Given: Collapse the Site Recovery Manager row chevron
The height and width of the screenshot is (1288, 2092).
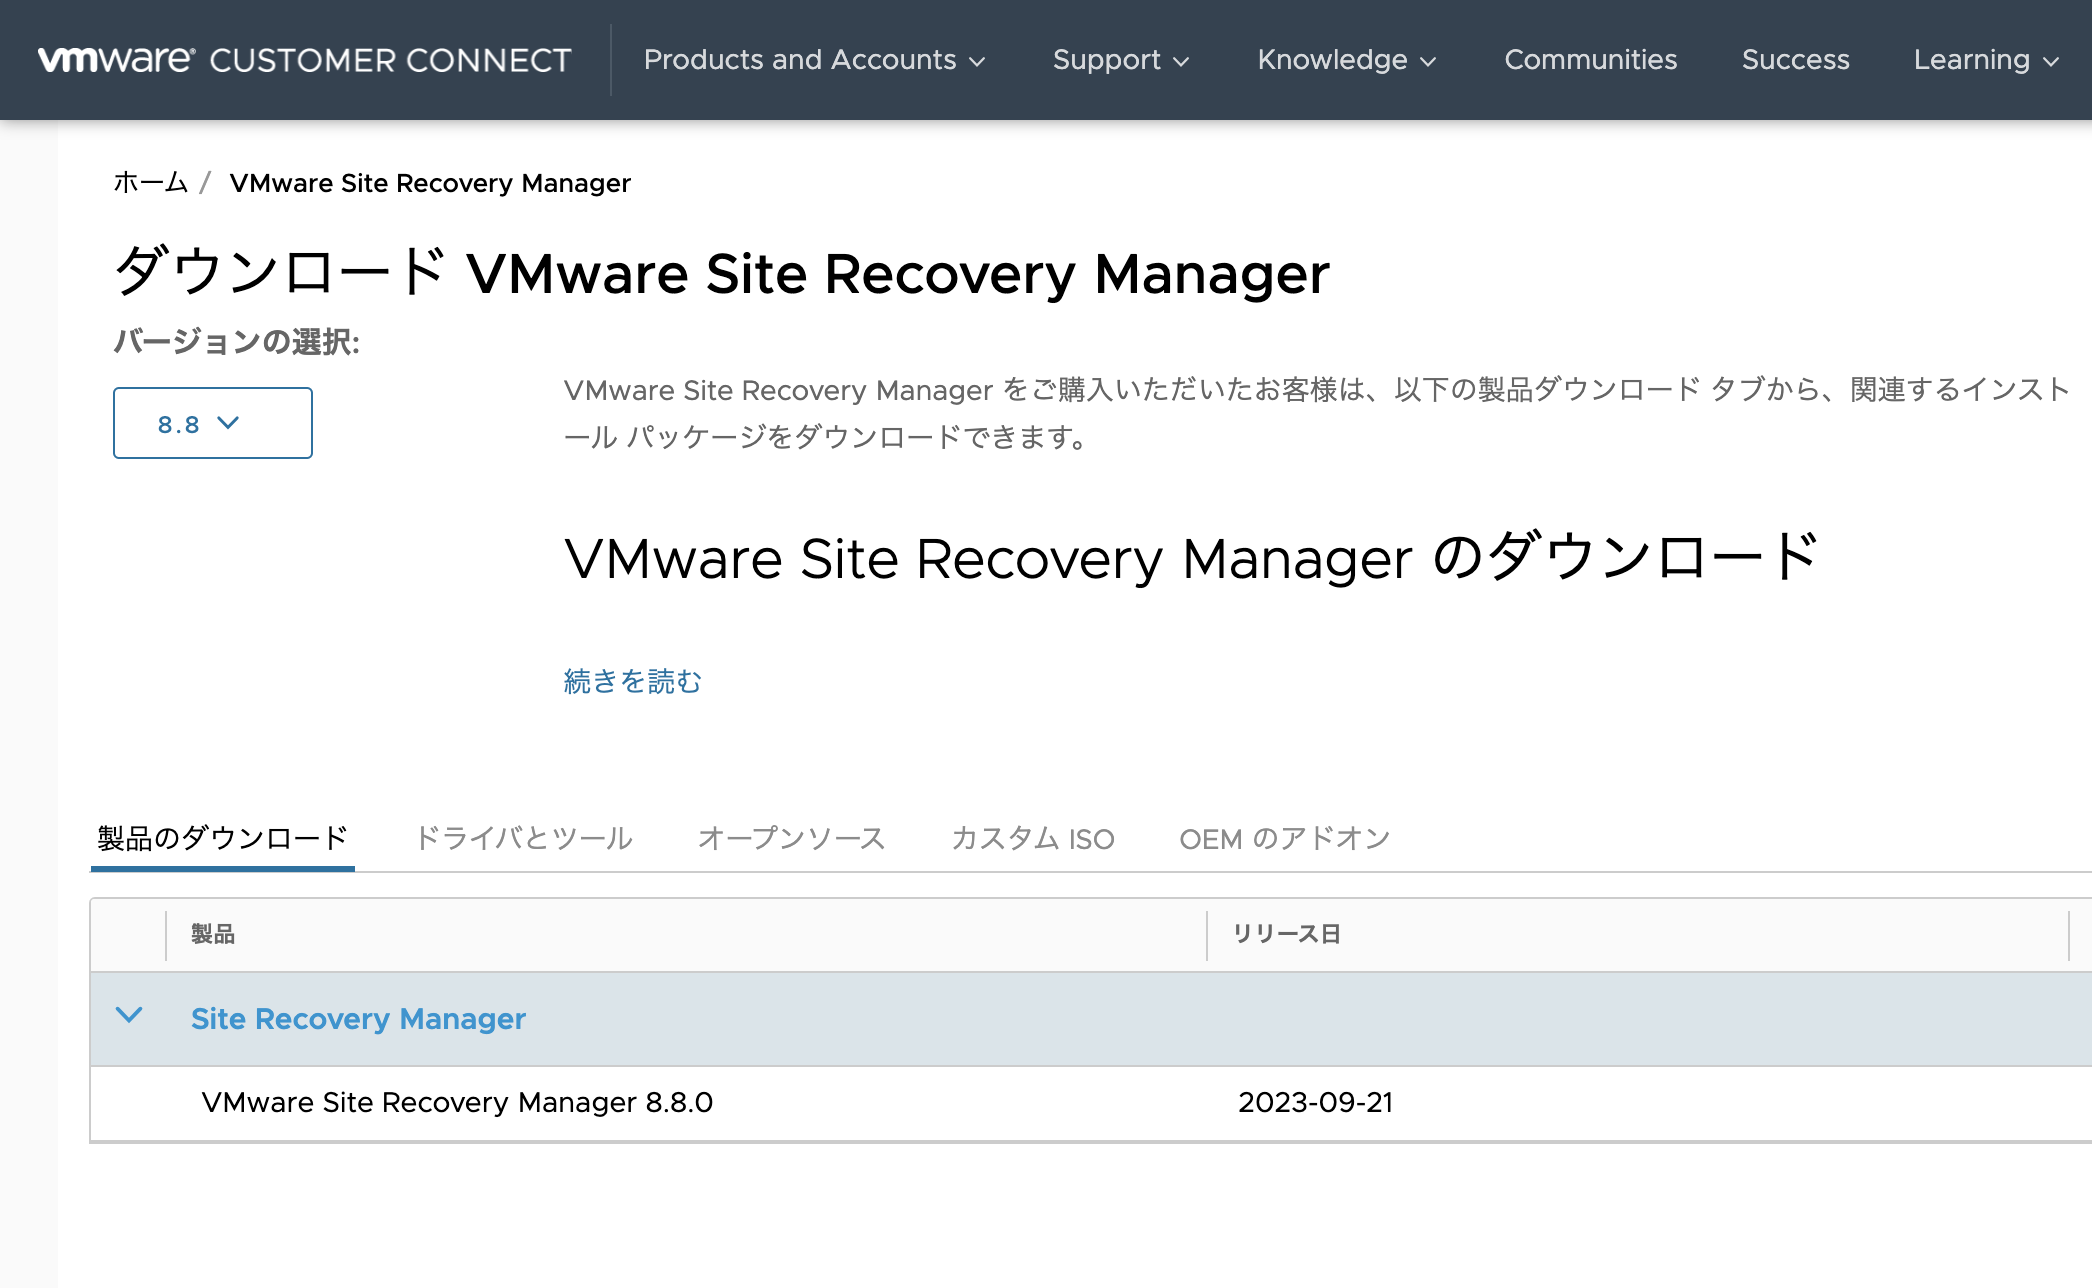Looking at the screenshot, I should [x=129, y=1016].
